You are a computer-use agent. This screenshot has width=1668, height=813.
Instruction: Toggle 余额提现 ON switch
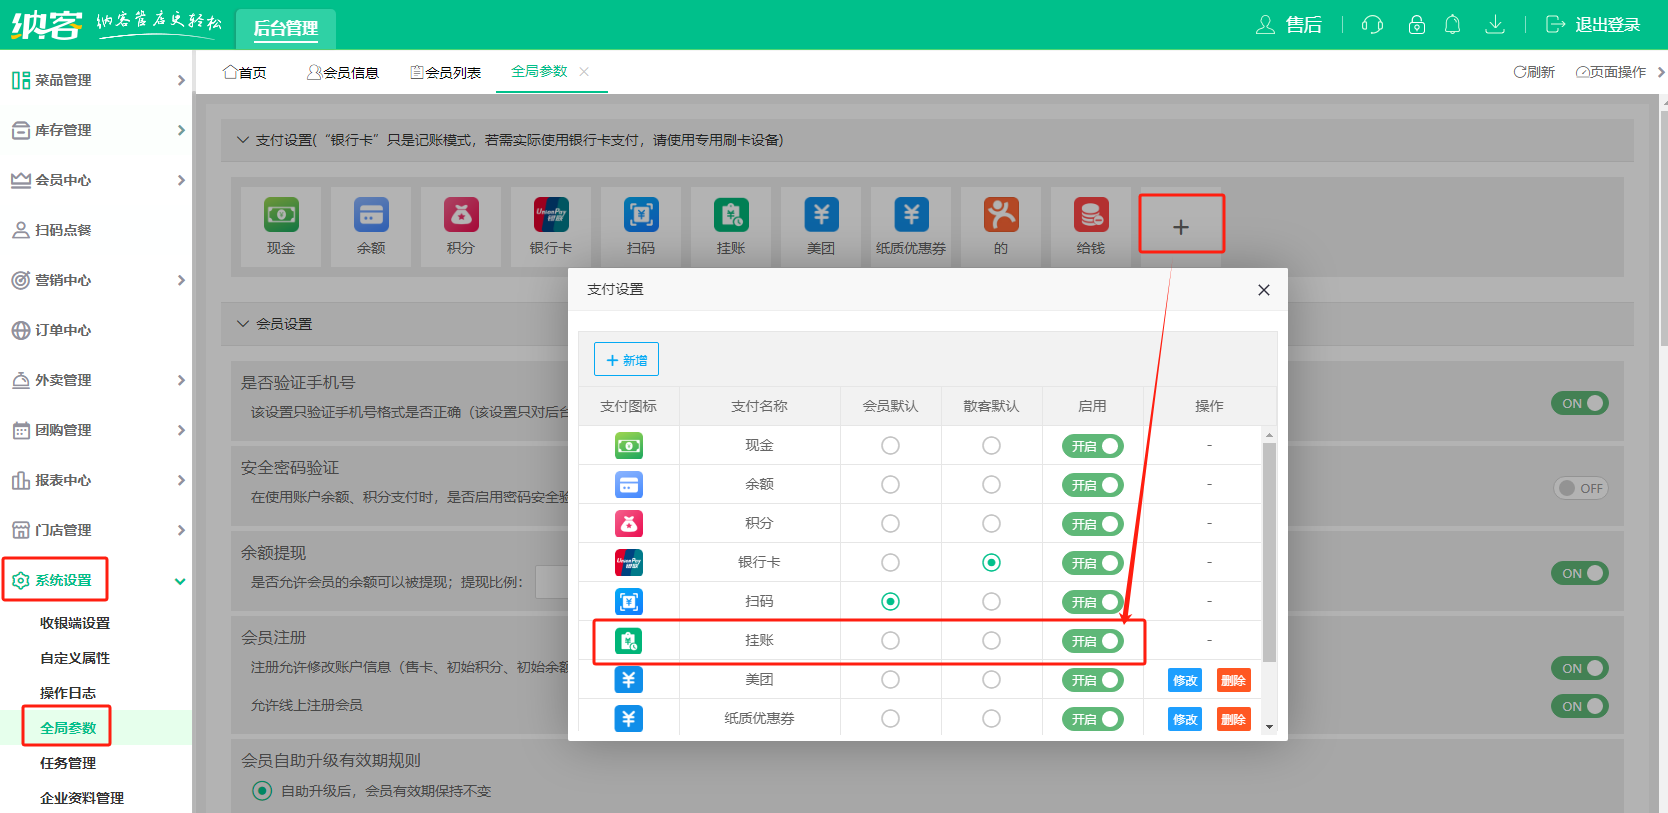(x=1580, y=573)
